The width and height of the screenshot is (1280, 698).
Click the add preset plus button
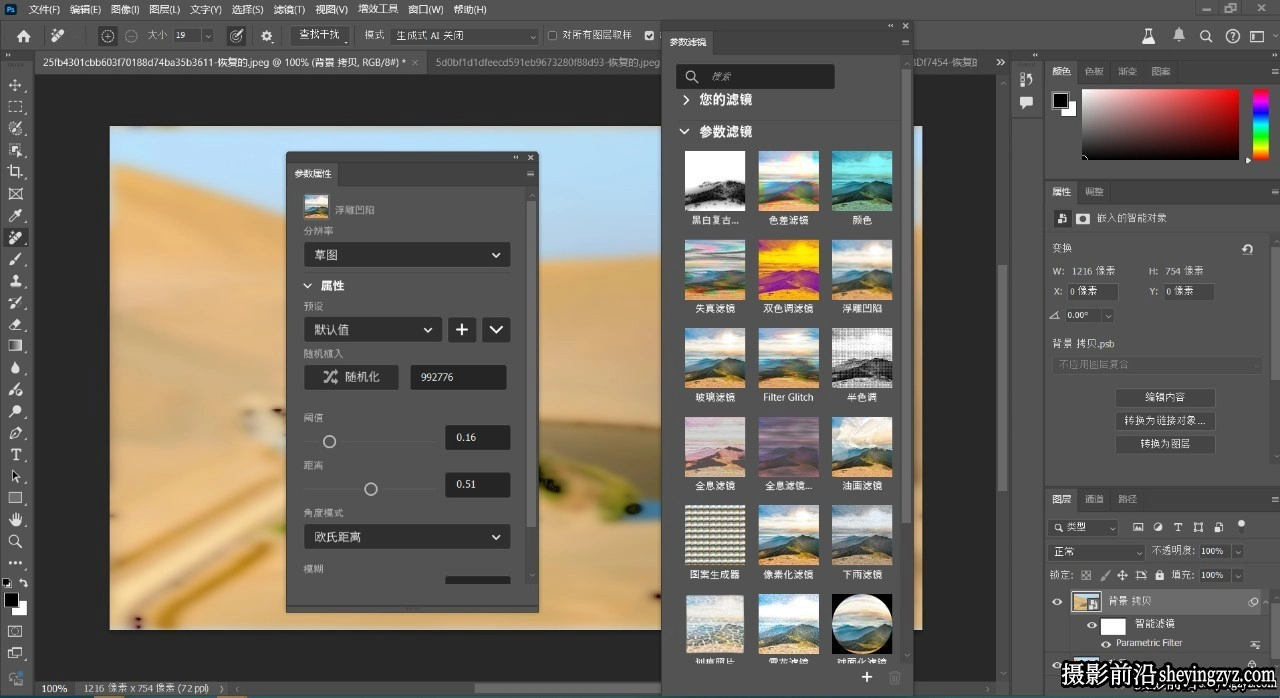pyautogui.click(x=461, y=329)
